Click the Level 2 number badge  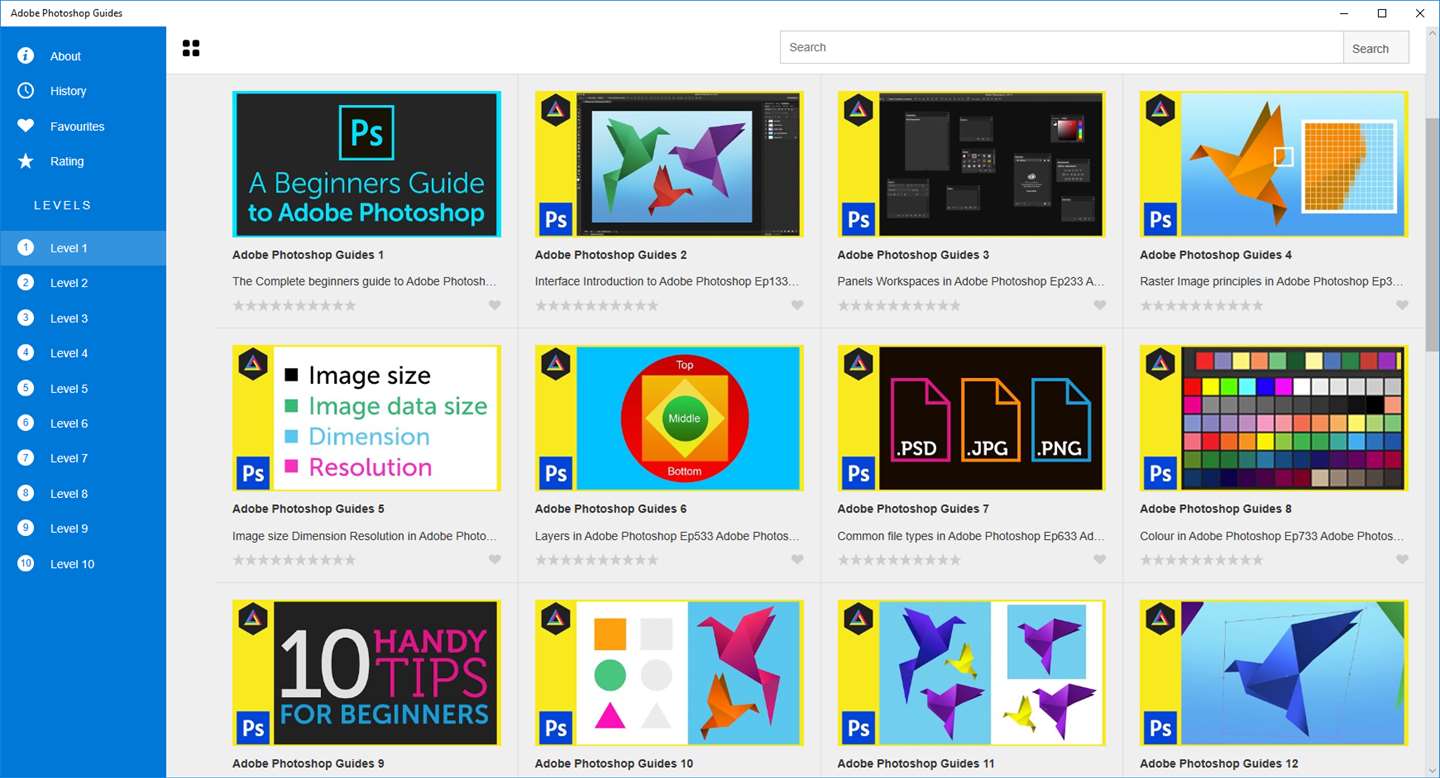[x=26, y=283]
